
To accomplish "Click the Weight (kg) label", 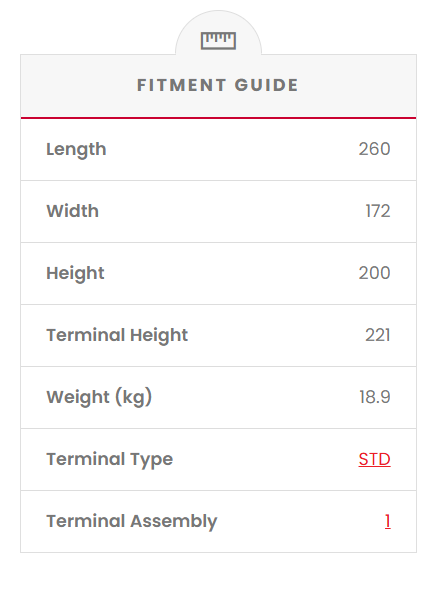I will [x=99, y=397].
